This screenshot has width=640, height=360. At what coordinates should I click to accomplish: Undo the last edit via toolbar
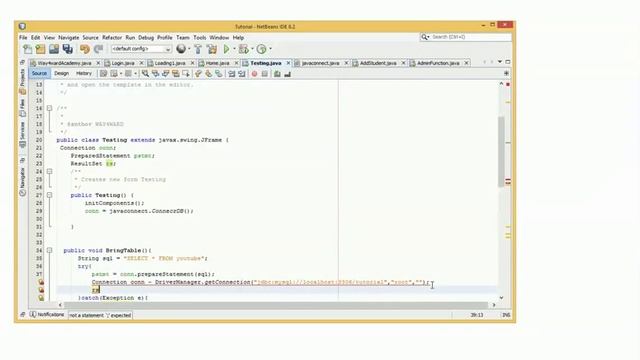point(84,49)
